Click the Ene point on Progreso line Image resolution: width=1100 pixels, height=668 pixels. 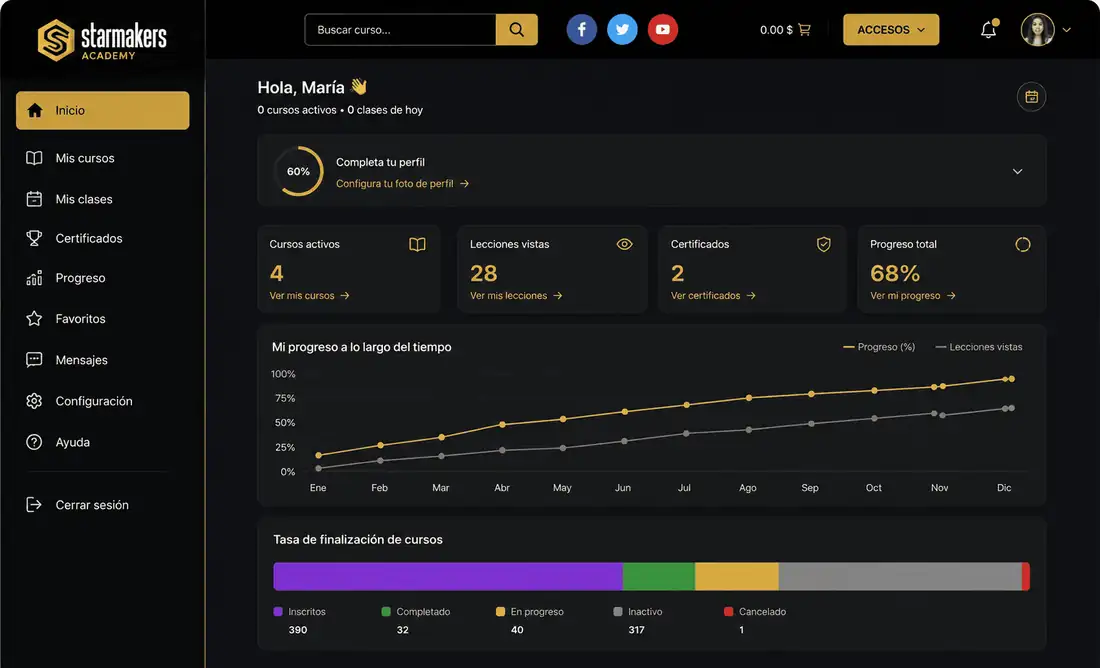tap(318, 455)
